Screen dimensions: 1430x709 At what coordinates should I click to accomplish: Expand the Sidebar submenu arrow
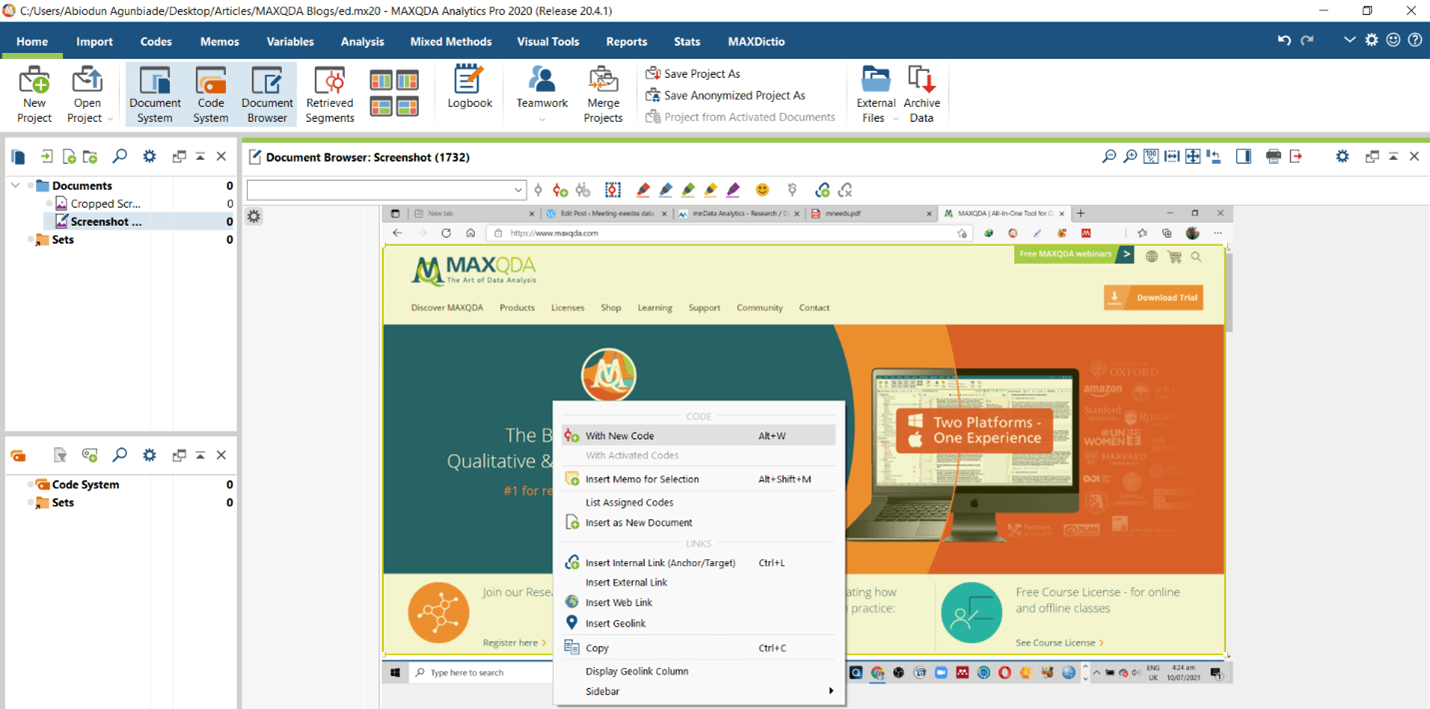831,691
